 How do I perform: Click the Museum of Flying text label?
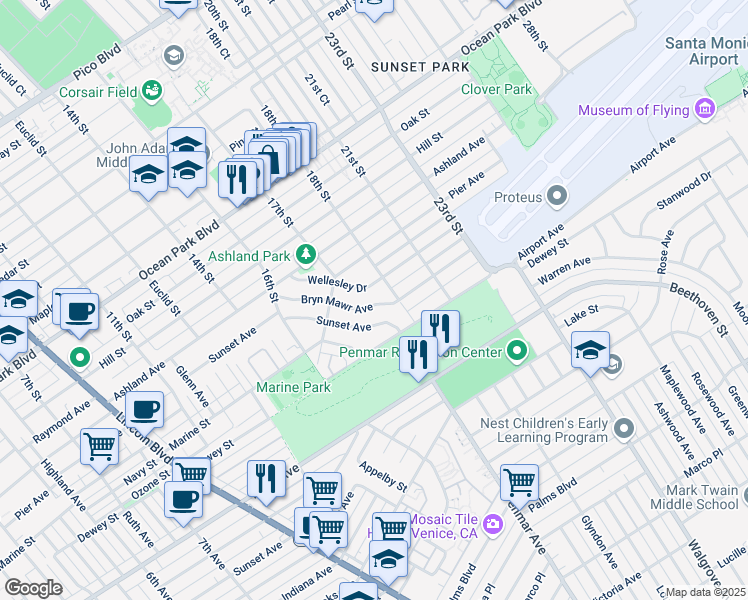point(634,110)
